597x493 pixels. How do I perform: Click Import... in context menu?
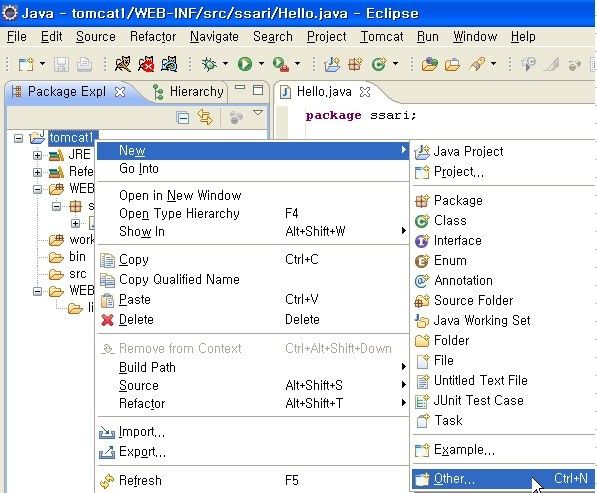[253, 432]
